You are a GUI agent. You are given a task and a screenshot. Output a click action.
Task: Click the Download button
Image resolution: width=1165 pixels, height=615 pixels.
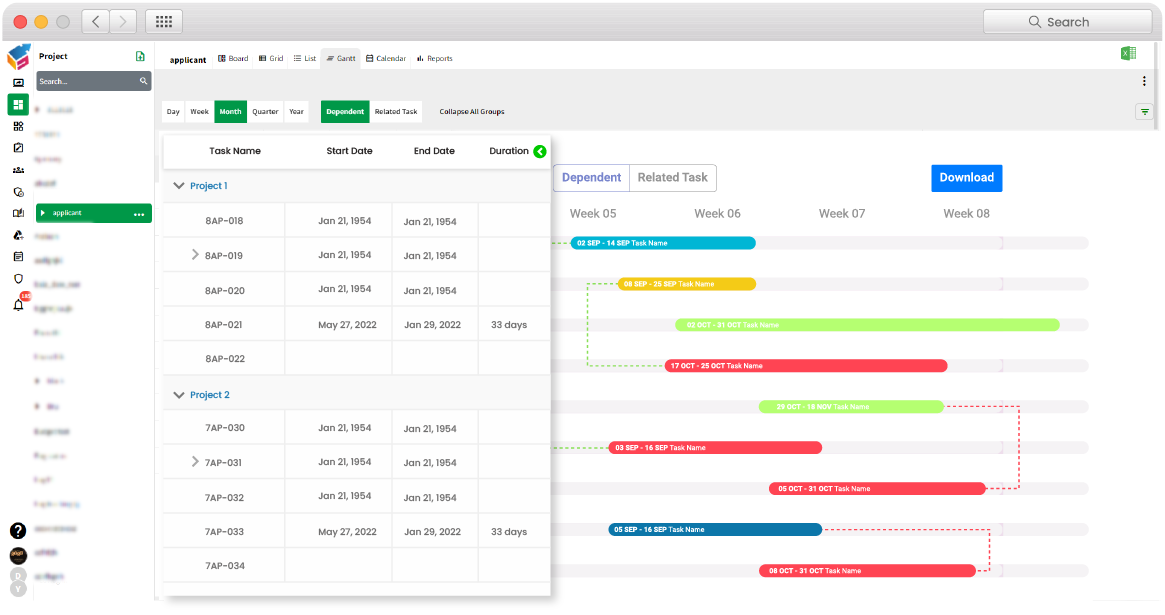click(x=966, y=177)
